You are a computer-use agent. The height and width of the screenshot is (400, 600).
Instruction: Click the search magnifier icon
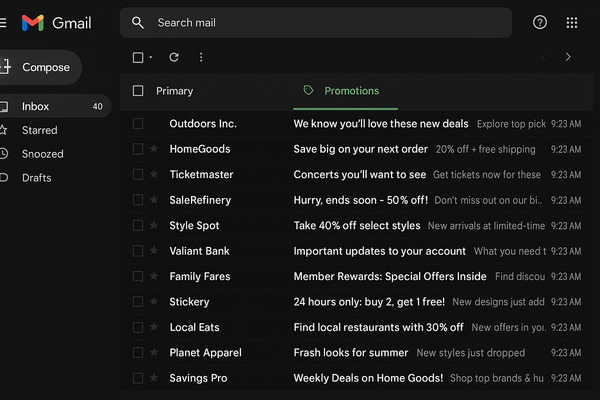(x=138, y=22)
